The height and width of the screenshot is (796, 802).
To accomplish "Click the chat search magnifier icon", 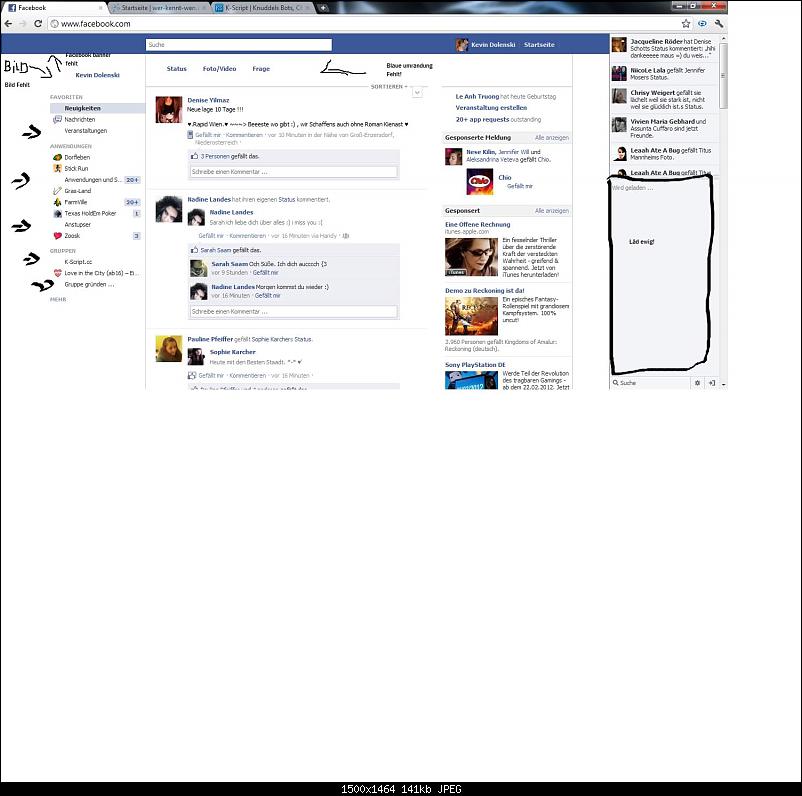I will [x=616, y=383].
